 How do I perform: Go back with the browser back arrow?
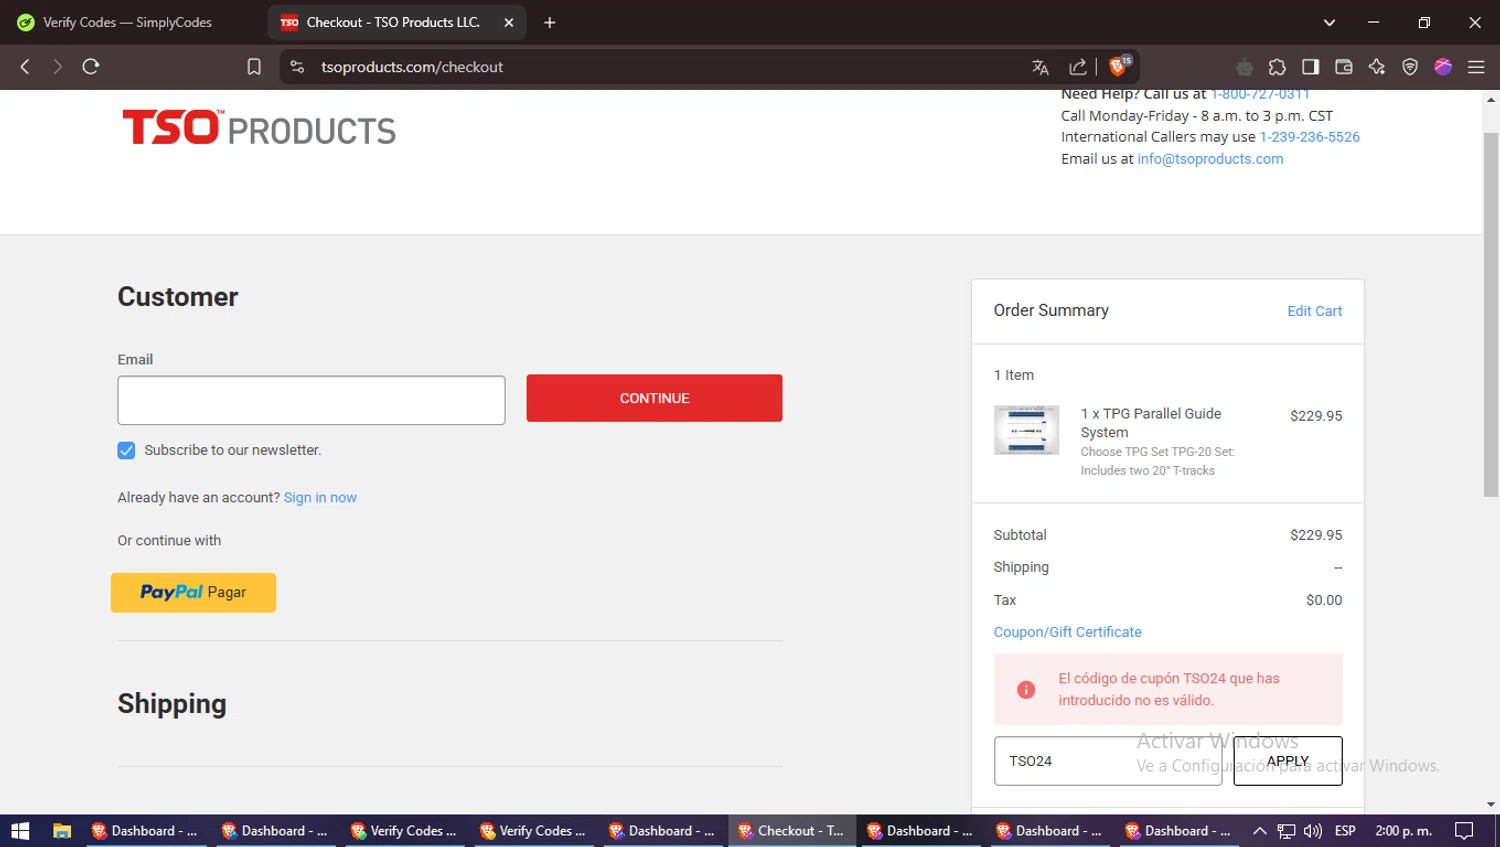(25, 67)
